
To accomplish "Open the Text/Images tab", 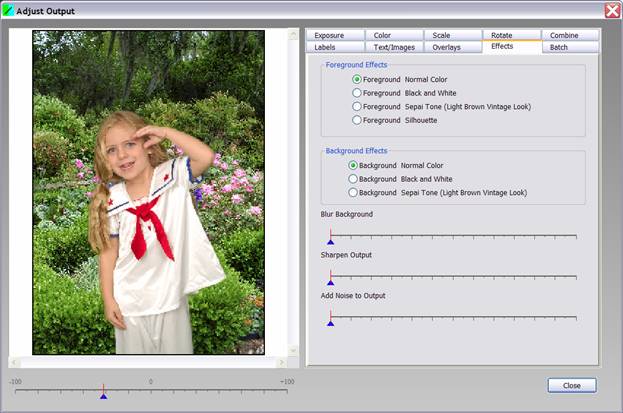I will point(394,47).
